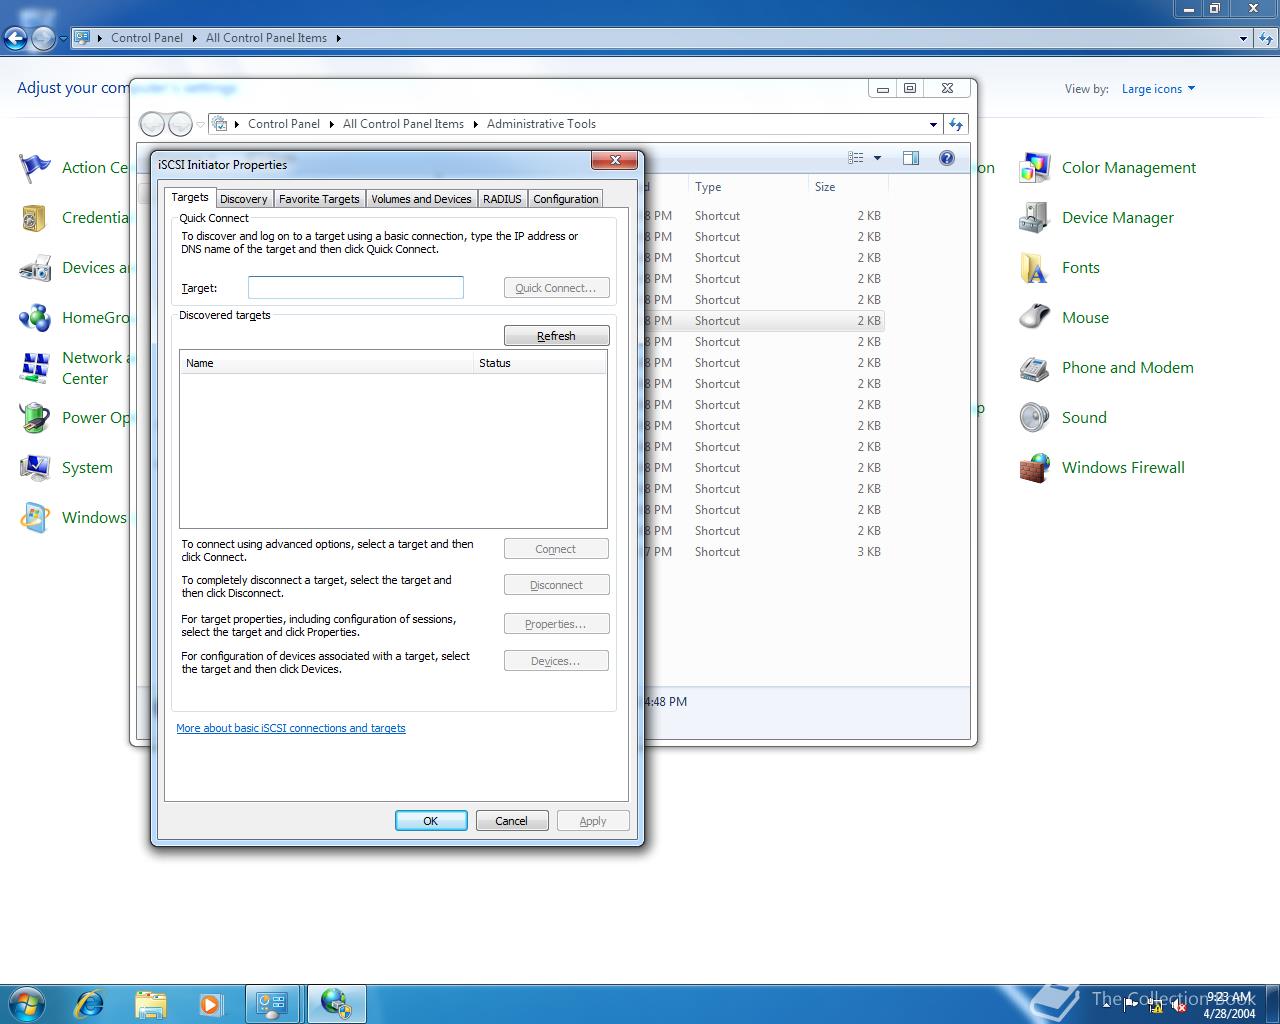Open the System icon

coord(35,468)
